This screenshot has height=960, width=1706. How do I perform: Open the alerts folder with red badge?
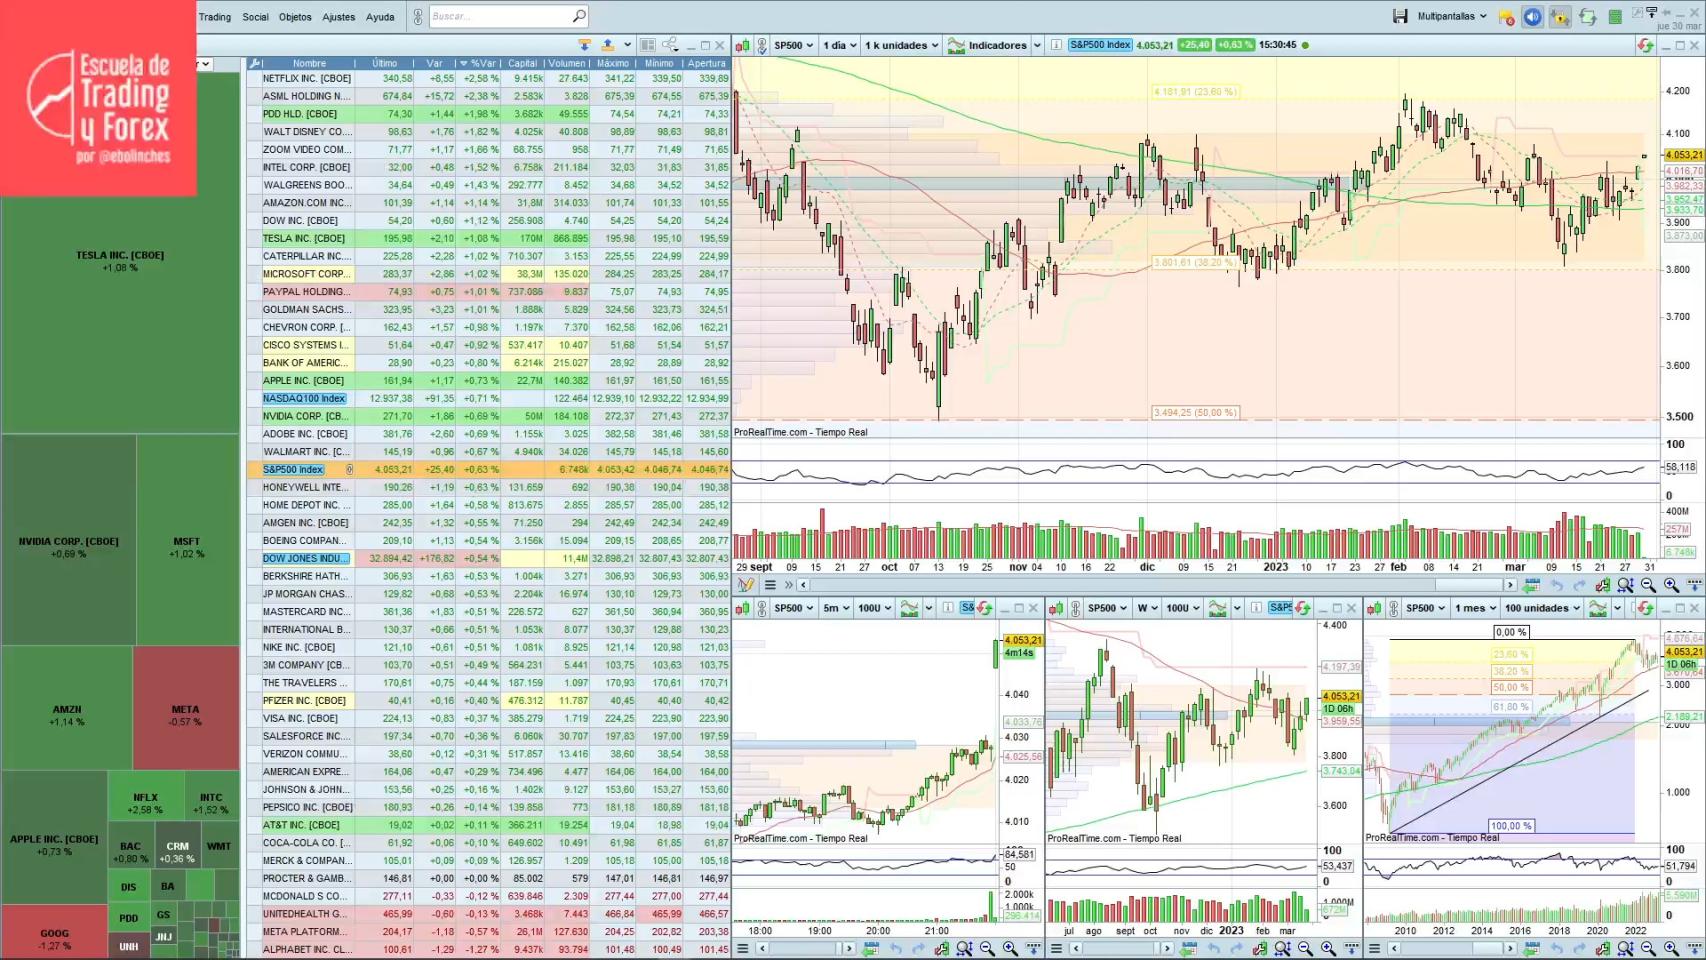click(x=1506, y=17)
